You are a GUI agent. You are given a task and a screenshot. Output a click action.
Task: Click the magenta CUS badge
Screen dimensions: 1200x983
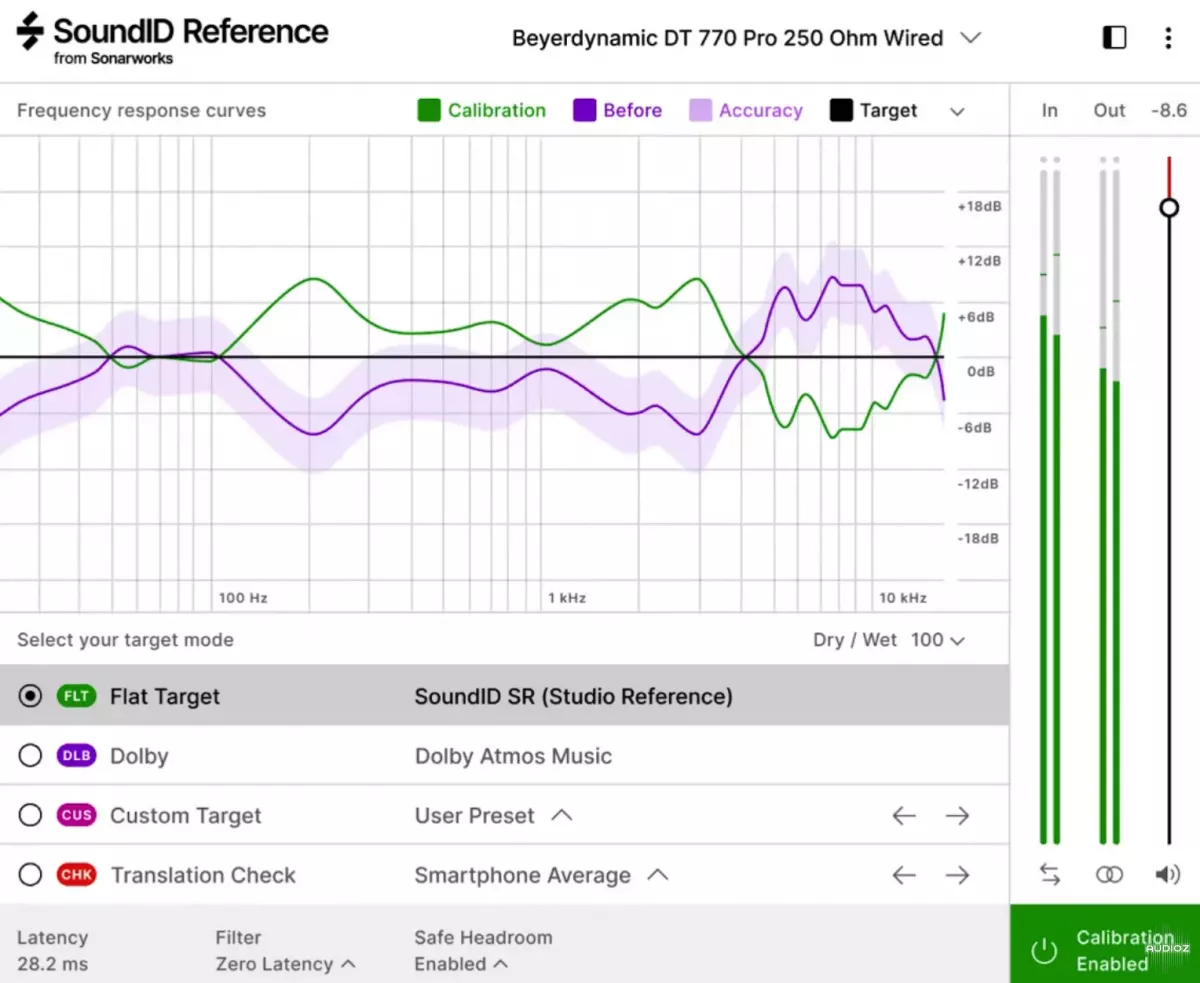pos(77,815)
